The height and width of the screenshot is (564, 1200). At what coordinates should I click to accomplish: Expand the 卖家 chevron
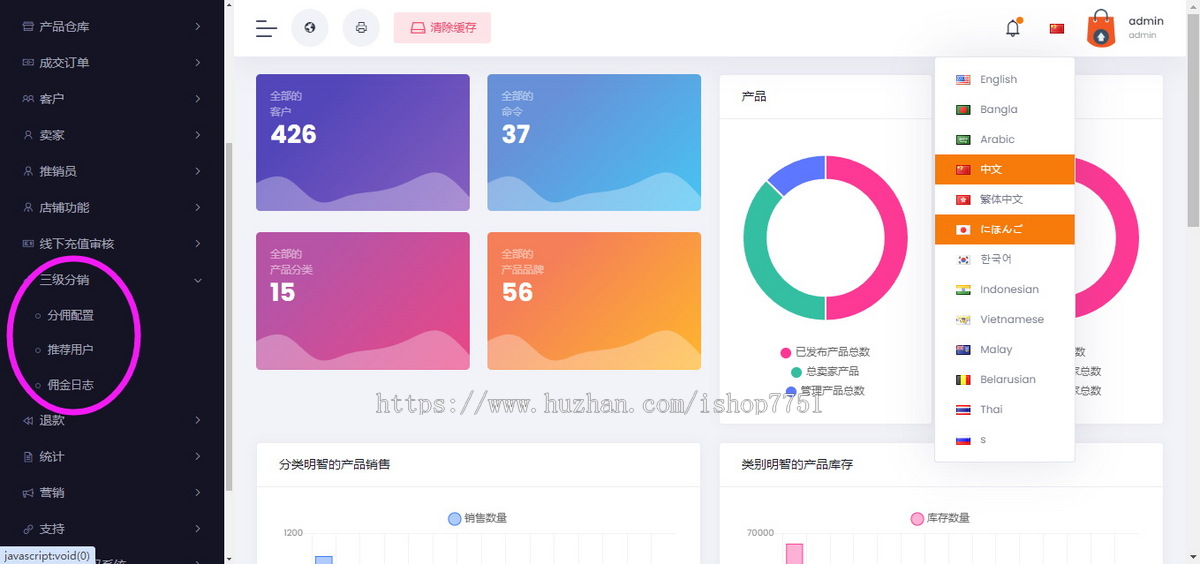click(198, 135)
